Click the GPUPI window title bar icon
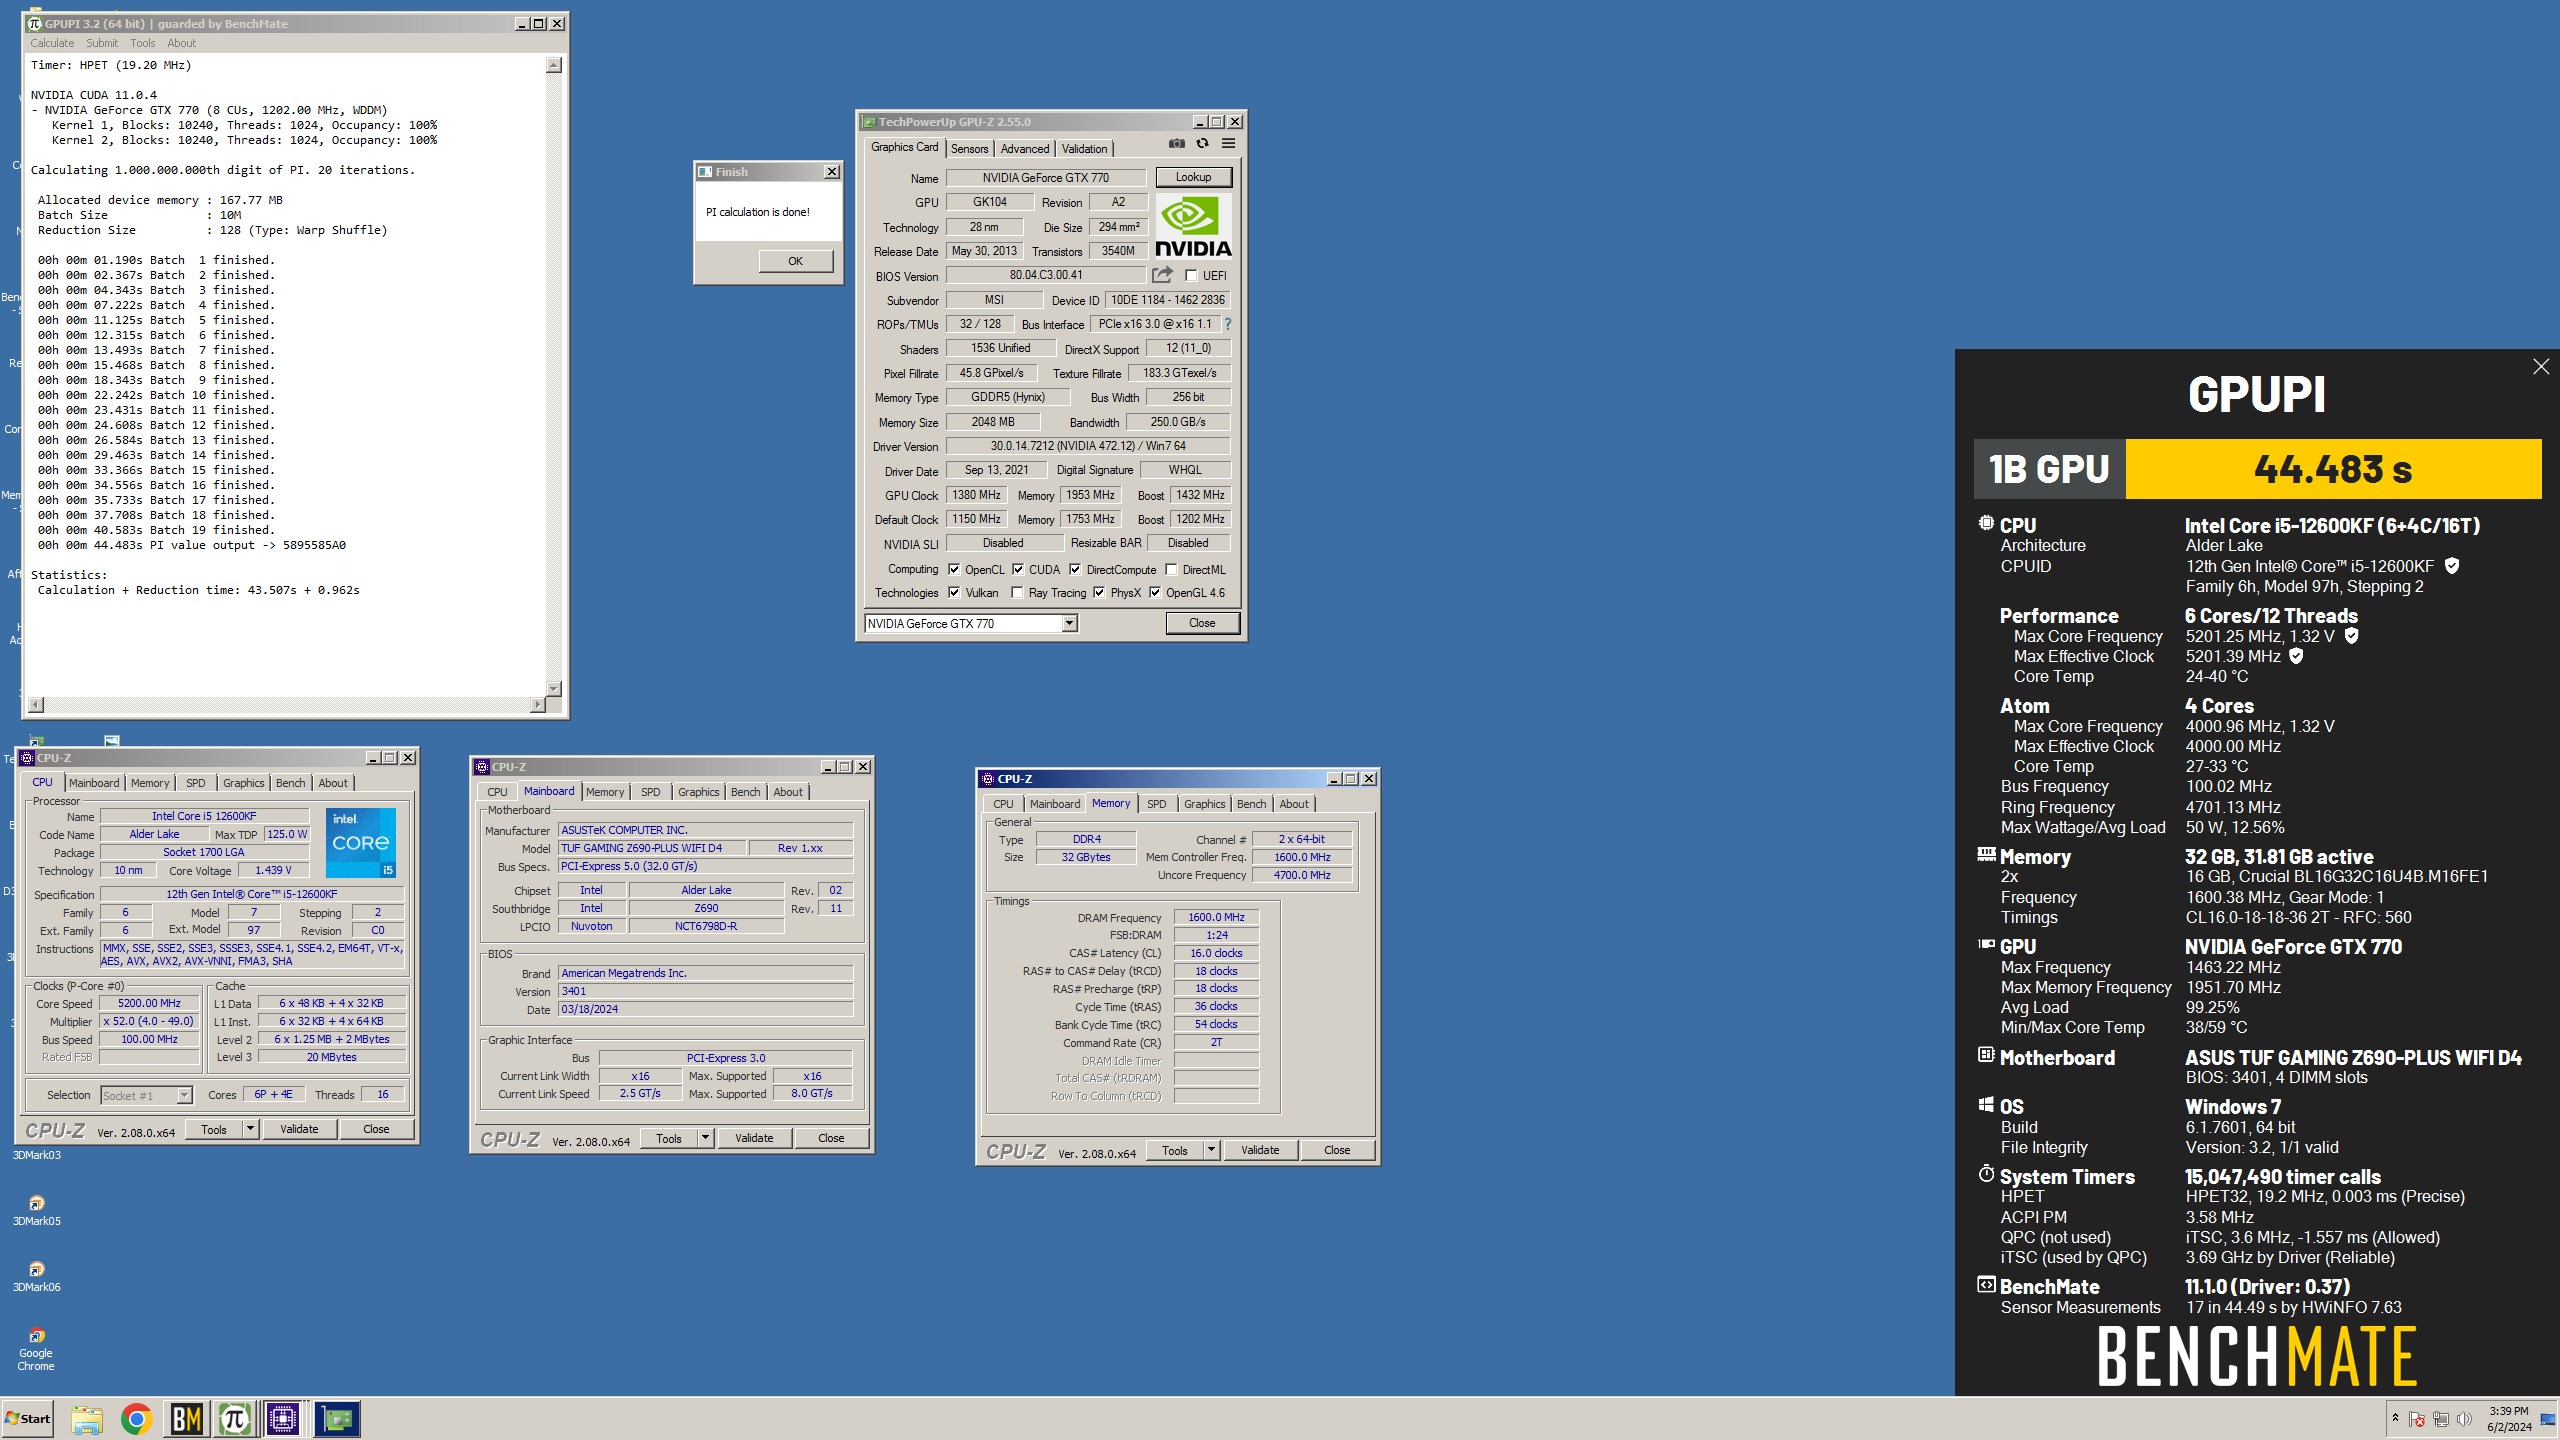Viewport: 2560px width, 1440px height. click(35, 23)
